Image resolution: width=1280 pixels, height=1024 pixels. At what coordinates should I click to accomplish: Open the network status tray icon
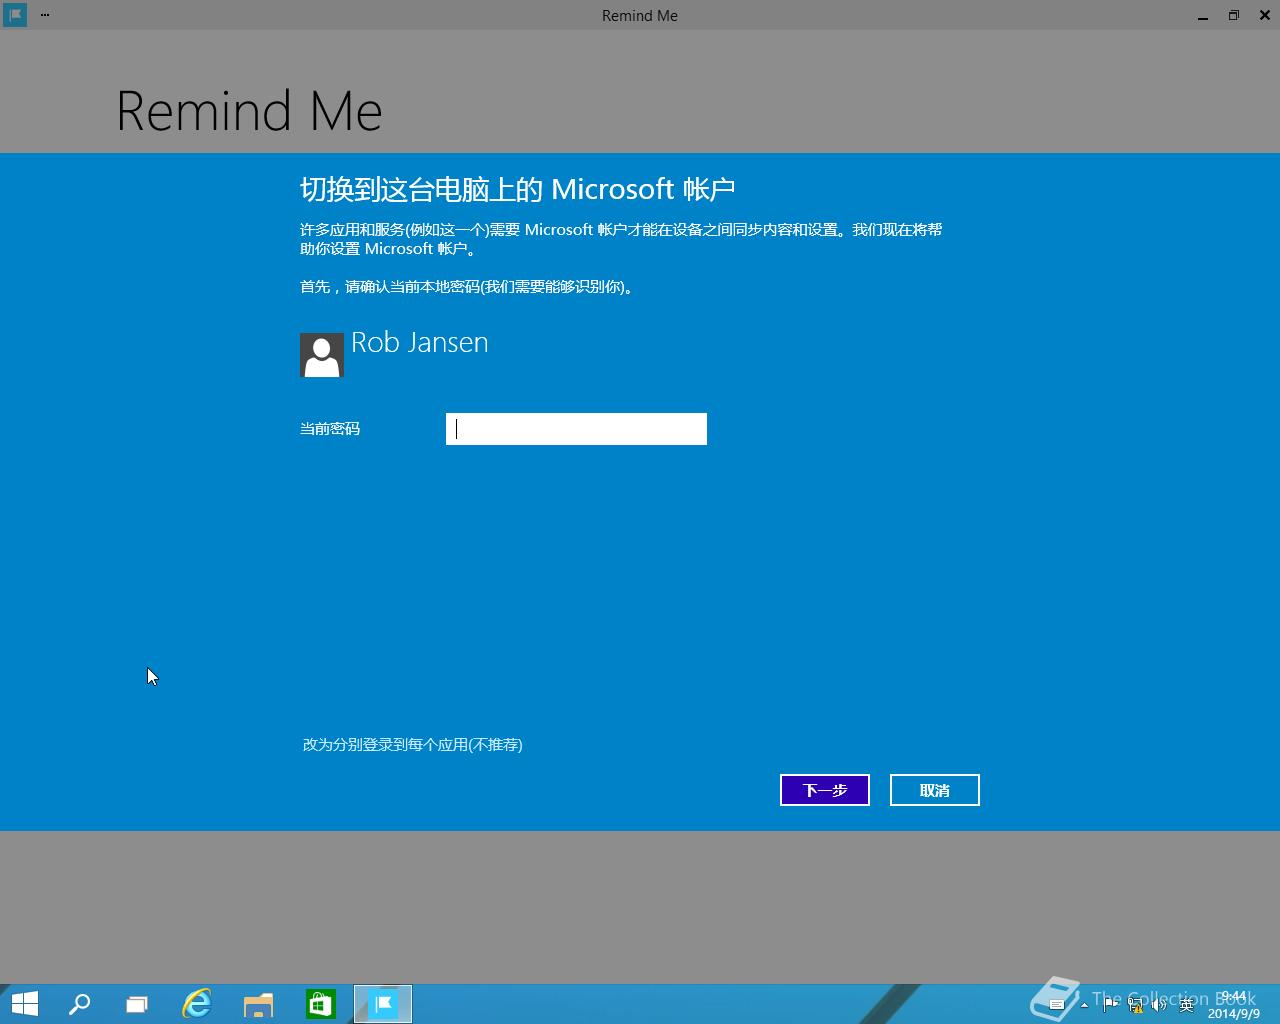1135,1004
